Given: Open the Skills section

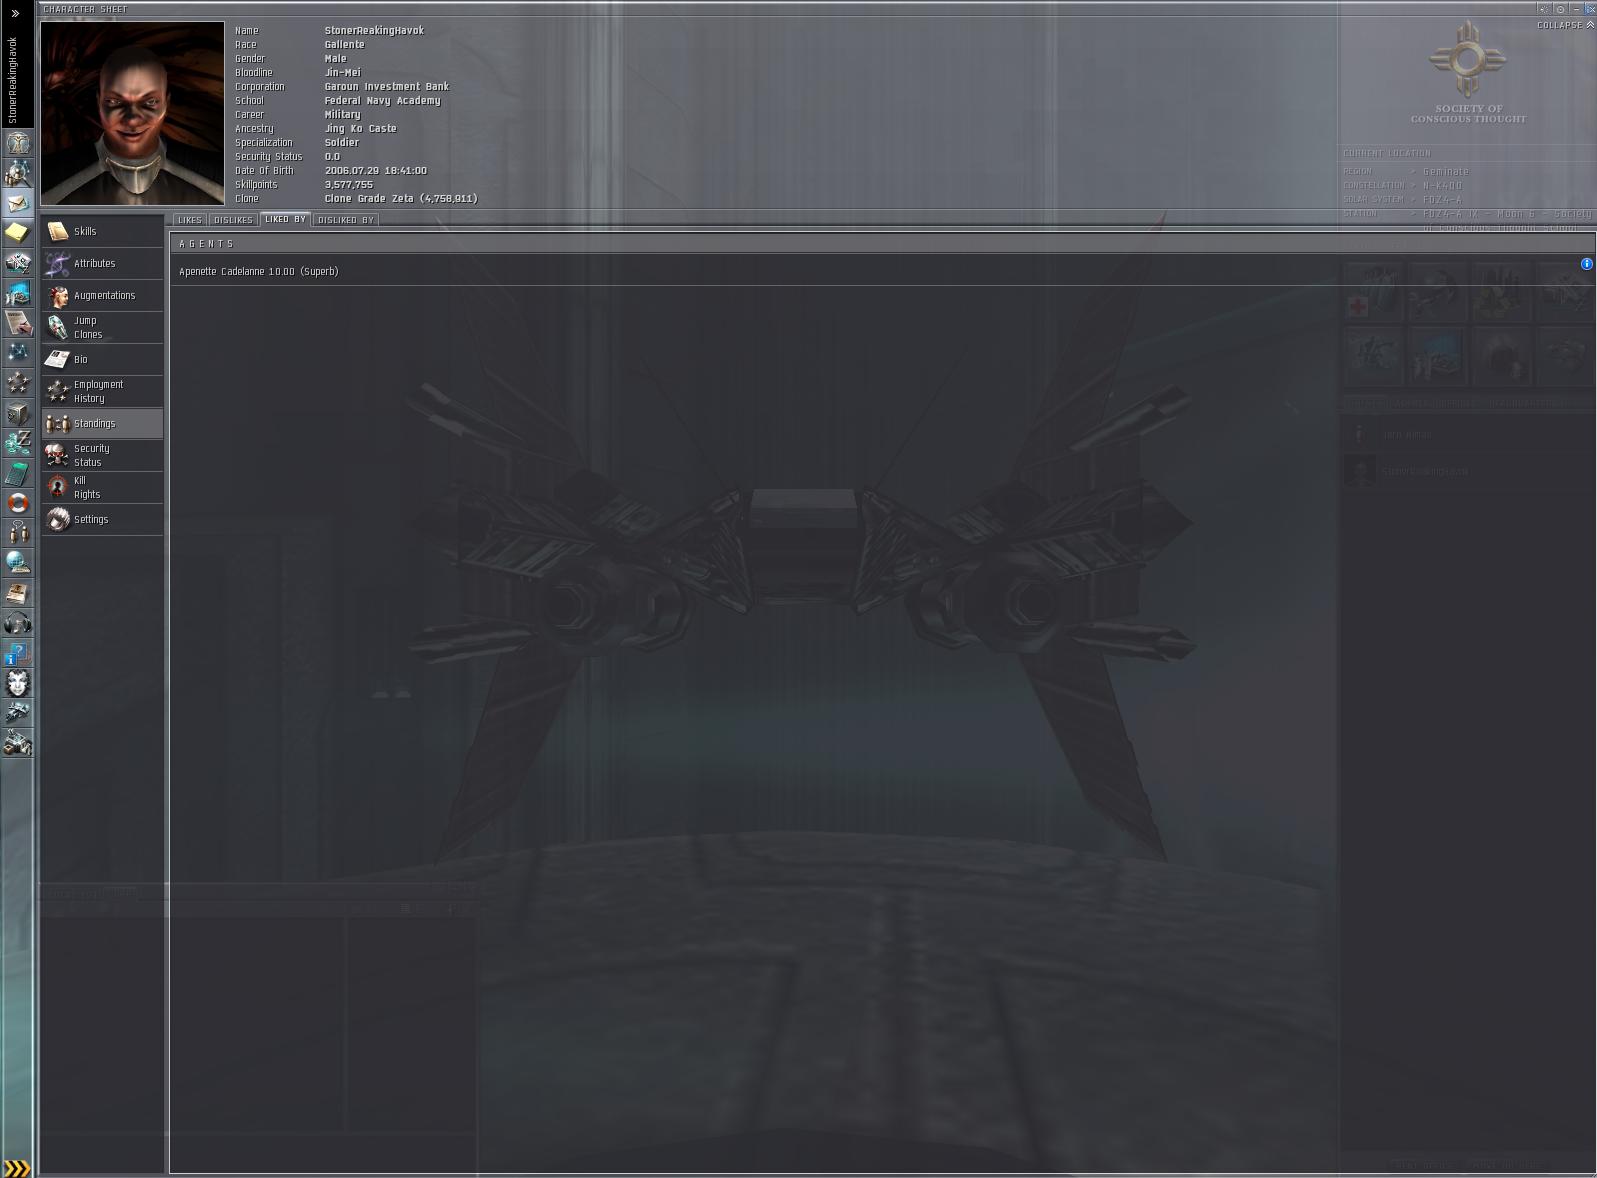Looking at the screenshot, I should pyautogui.click(x=102, y=231).
